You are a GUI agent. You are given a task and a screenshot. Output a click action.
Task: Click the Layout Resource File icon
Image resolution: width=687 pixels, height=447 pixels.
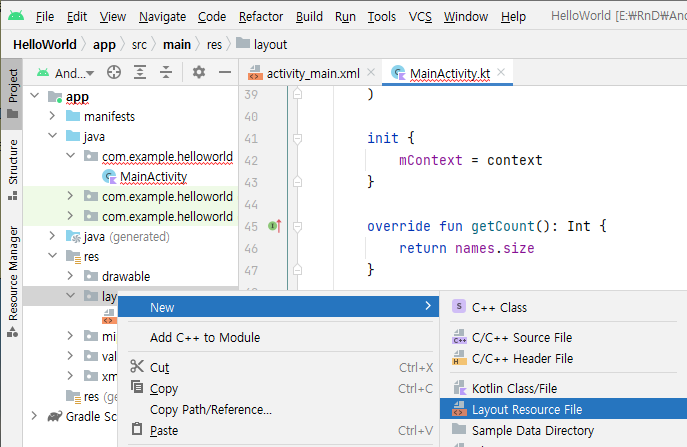coord(459,409)
